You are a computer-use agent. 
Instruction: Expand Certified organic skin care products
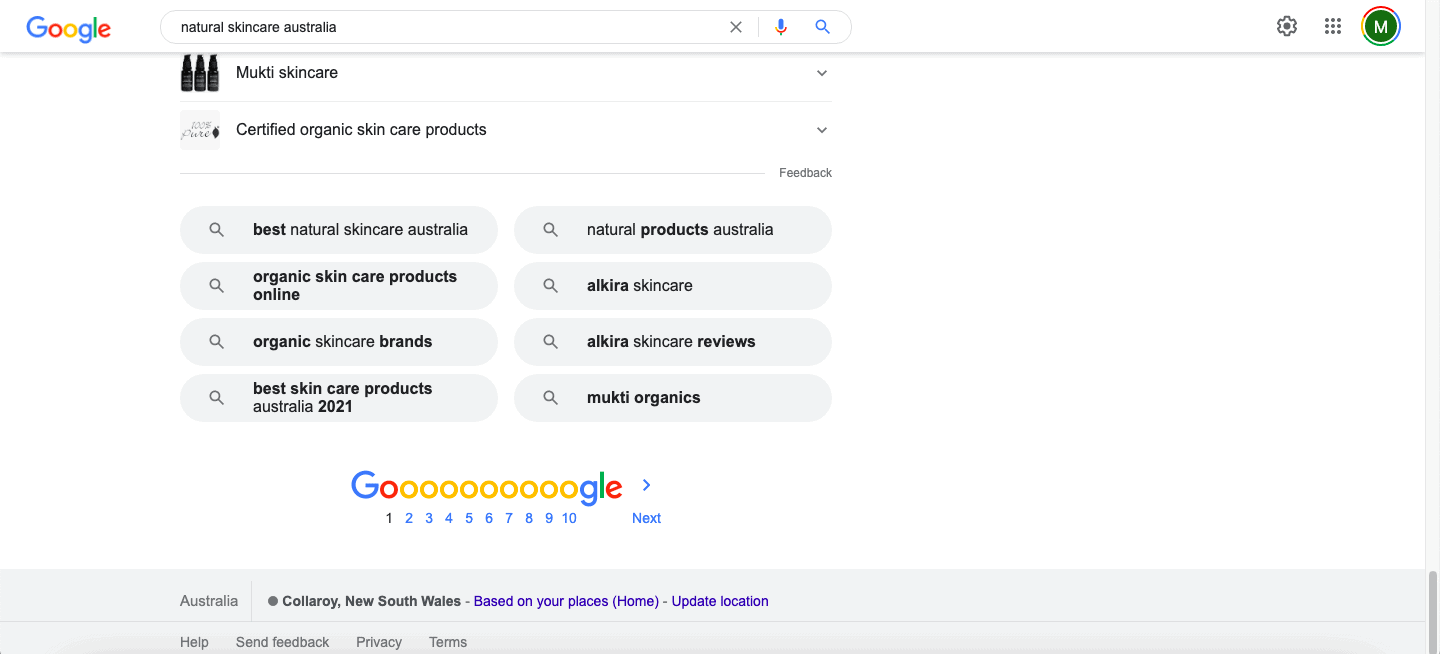[822, 130]
